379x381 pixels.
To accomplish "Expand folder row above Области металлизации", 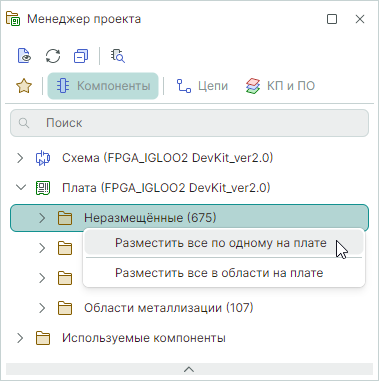I will pyautogui.click(x=42, y=278).
